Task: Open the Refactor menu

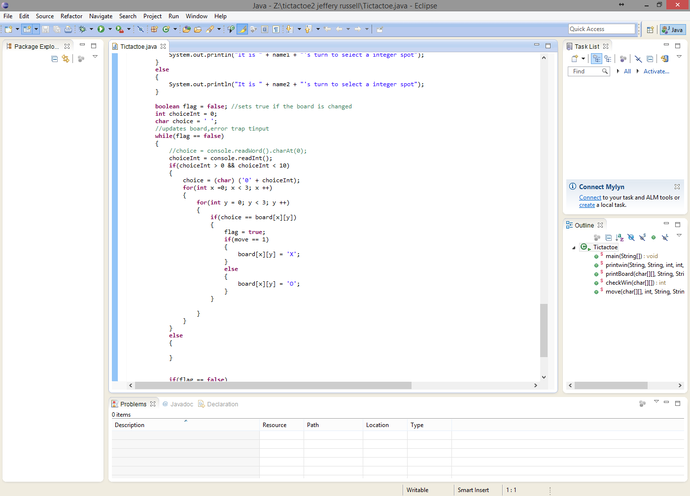Action: [x=71, y=17]
